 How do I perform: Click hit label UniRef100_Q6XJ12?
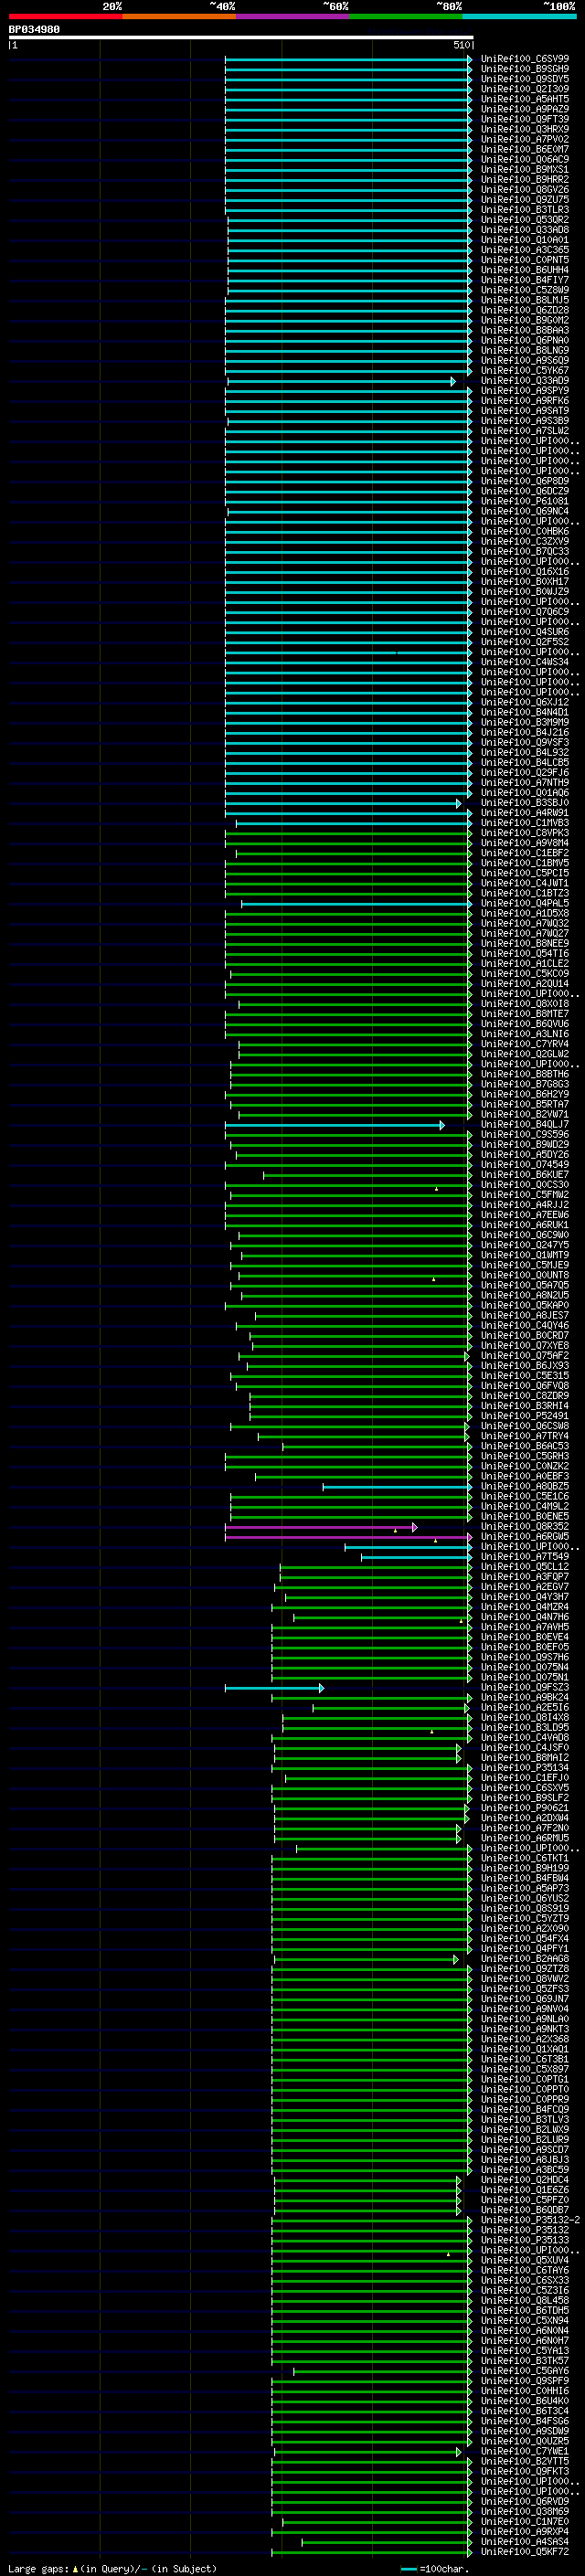pos(524,702)
